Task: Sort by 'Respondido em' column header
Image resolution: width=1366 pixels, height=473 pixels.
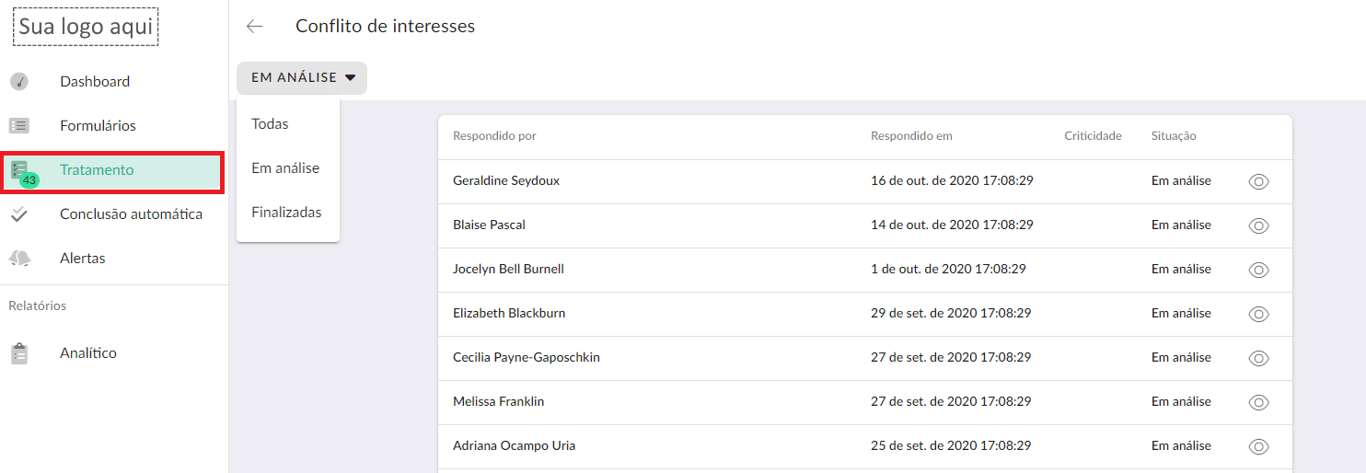Action: click(x=911, y=136)
